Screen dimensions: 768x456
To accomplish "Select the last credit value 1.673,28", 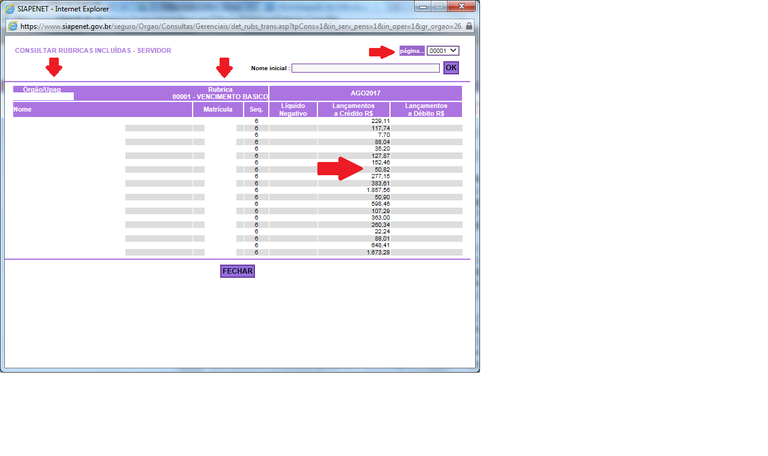I will click(x=375, y=252).
